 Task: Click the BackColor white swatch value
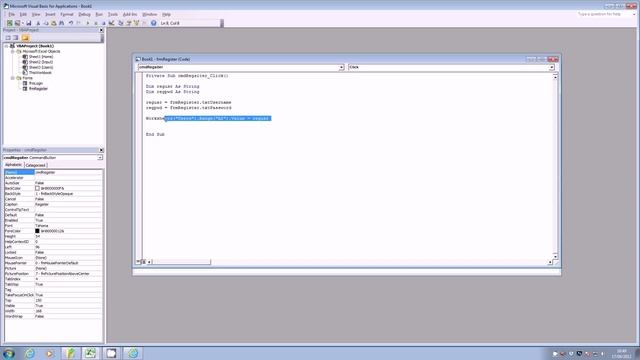click(37, 189)
